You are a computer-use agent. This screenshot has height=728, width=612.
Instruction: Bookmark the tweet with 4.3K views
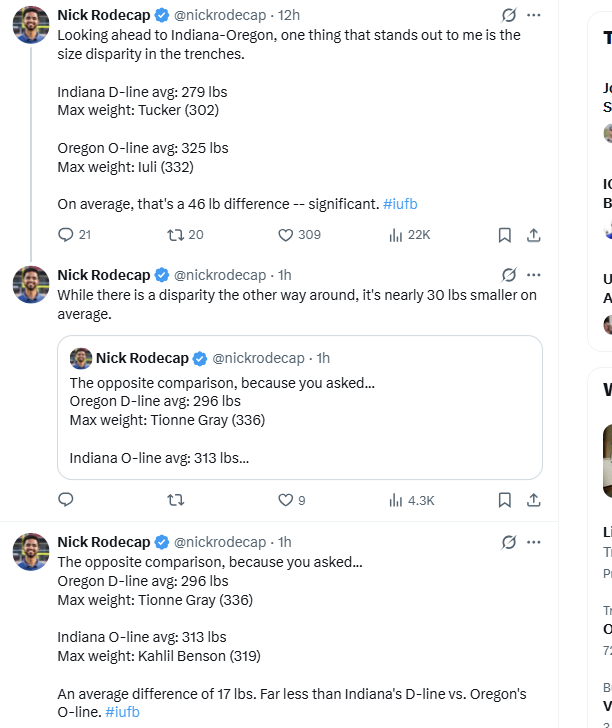(505, 500)
